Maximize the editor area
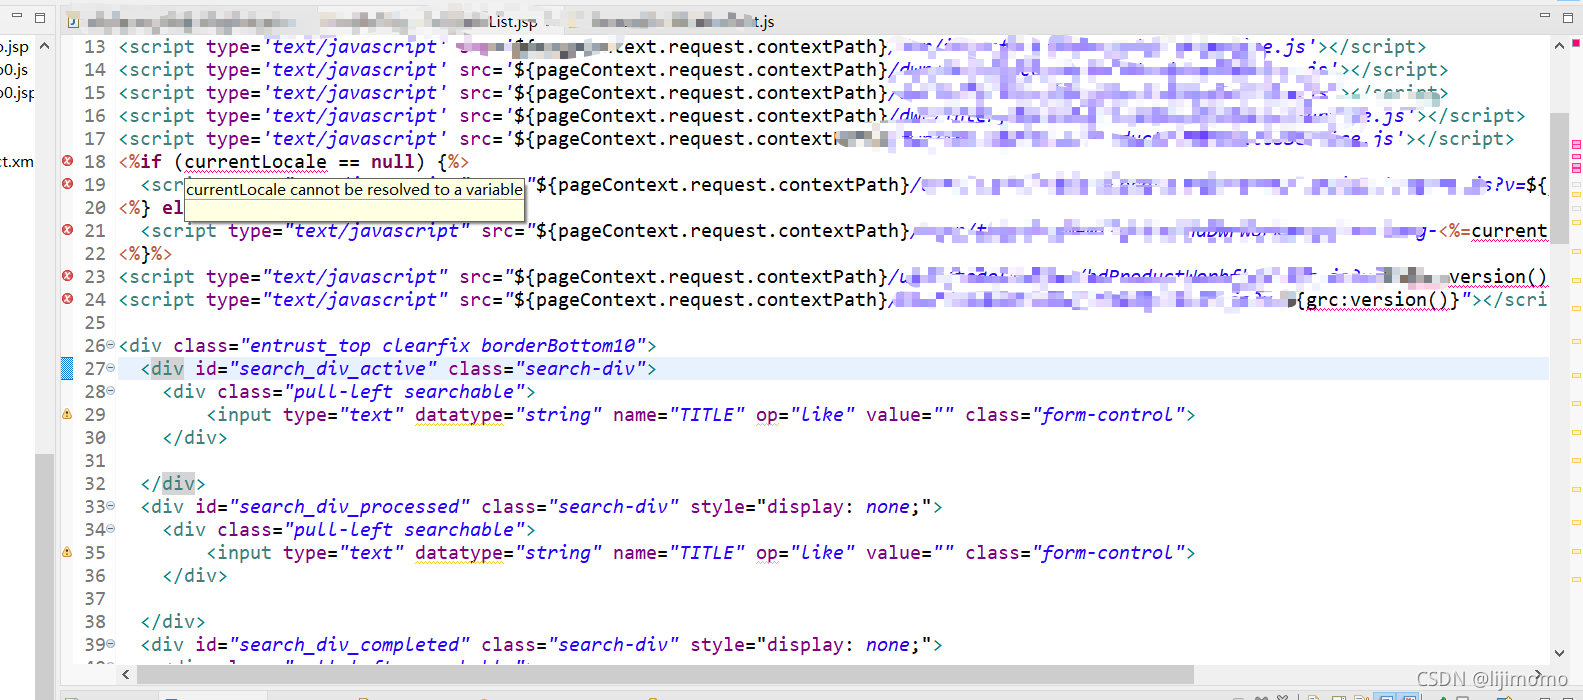This screenshot has height=700, width=1583. click(1568, 16)
